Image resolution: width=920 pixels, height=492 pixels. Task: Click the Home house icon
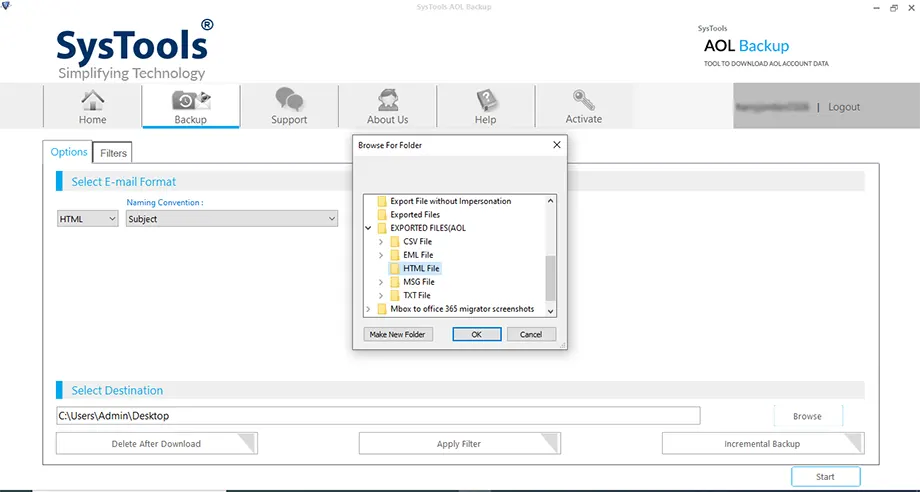click(x=93, y=100)
